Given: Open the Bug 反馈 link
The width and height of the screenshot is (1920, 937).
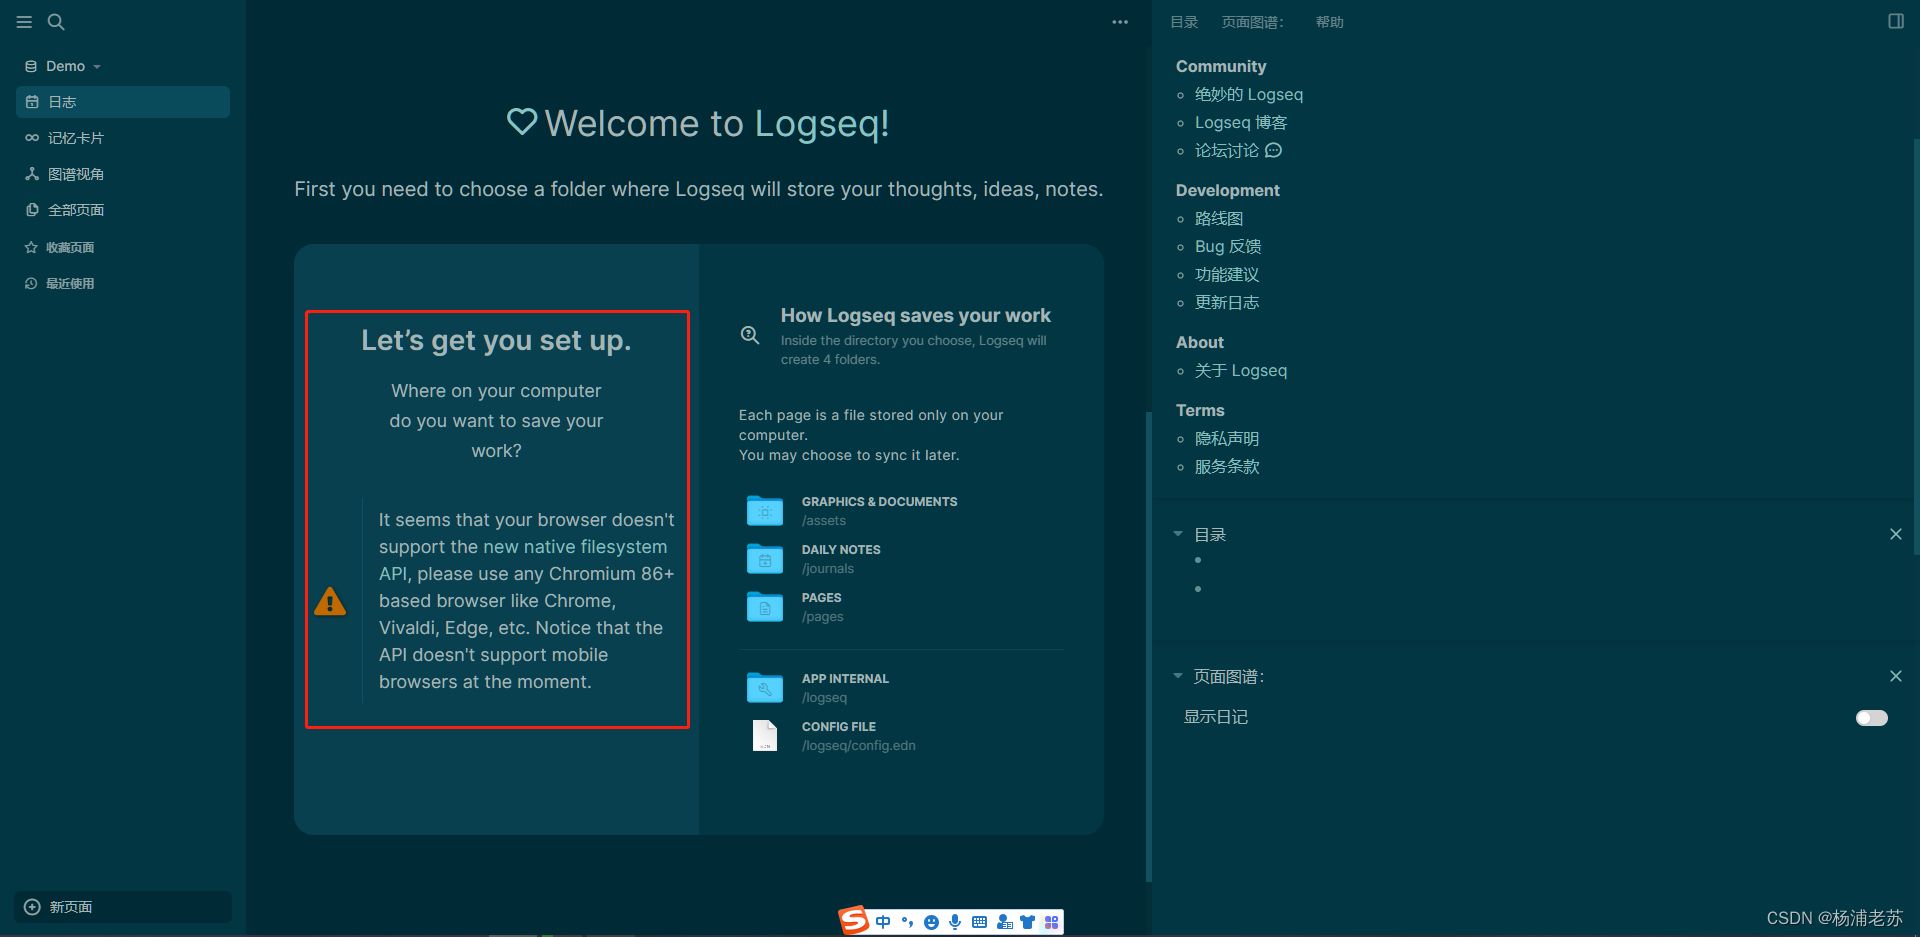Looking at the screenshot, I should [x=1228, y=246].
